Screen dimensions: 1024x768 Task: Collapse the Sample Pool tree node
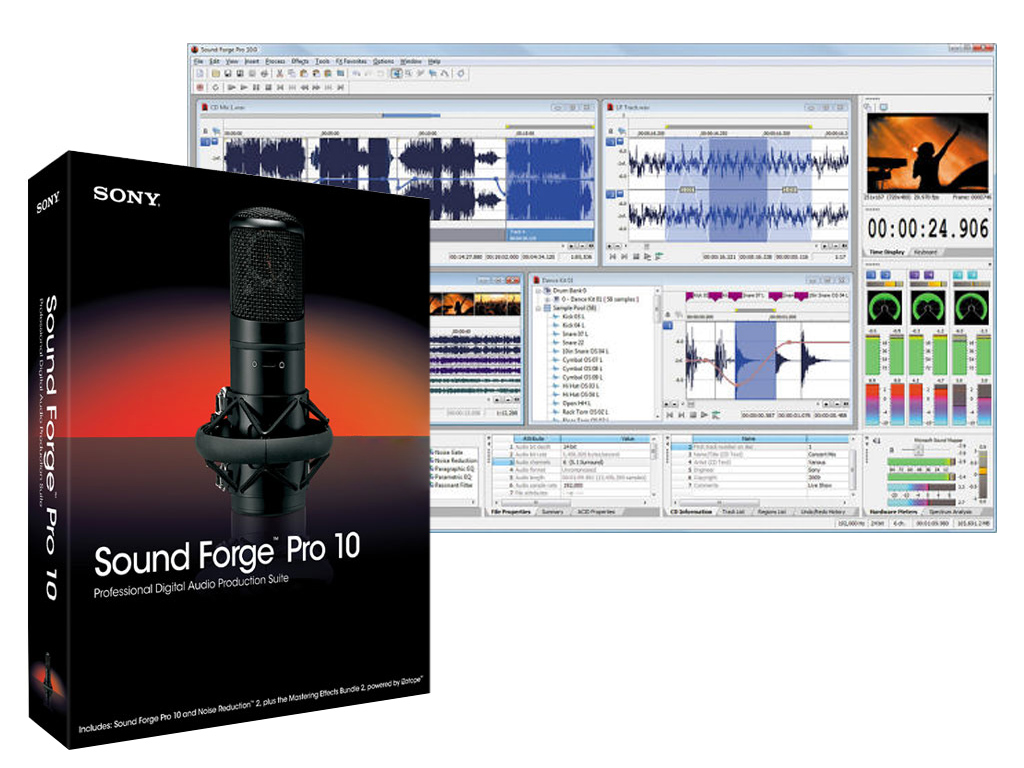(539, 310)
